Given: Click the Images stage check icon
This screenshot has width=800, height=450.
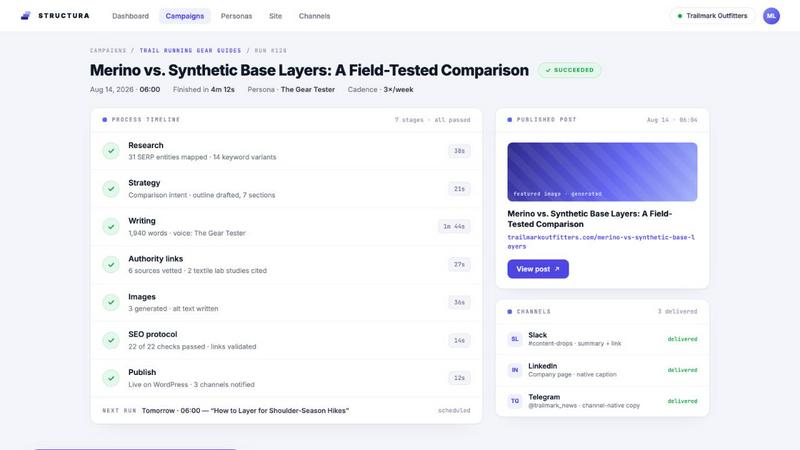Looking at the screenshot, I should tap(111, 302).
